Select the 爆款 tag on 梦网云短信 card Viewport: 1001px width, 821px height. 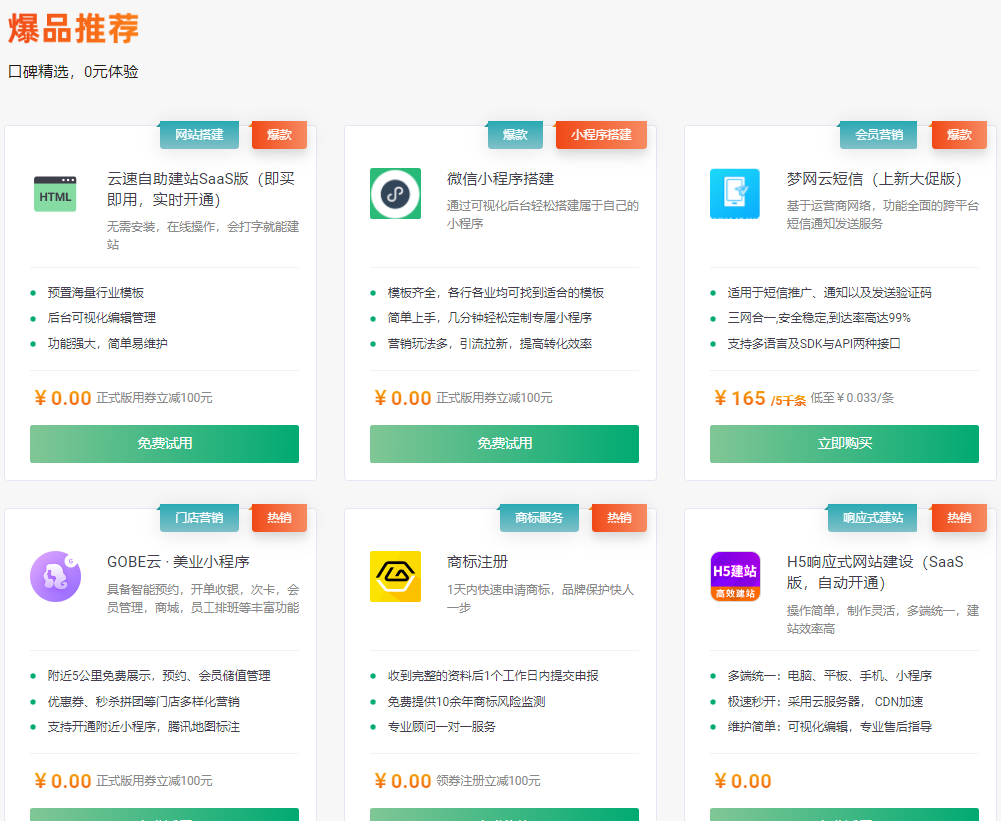(x=959, y=135)
